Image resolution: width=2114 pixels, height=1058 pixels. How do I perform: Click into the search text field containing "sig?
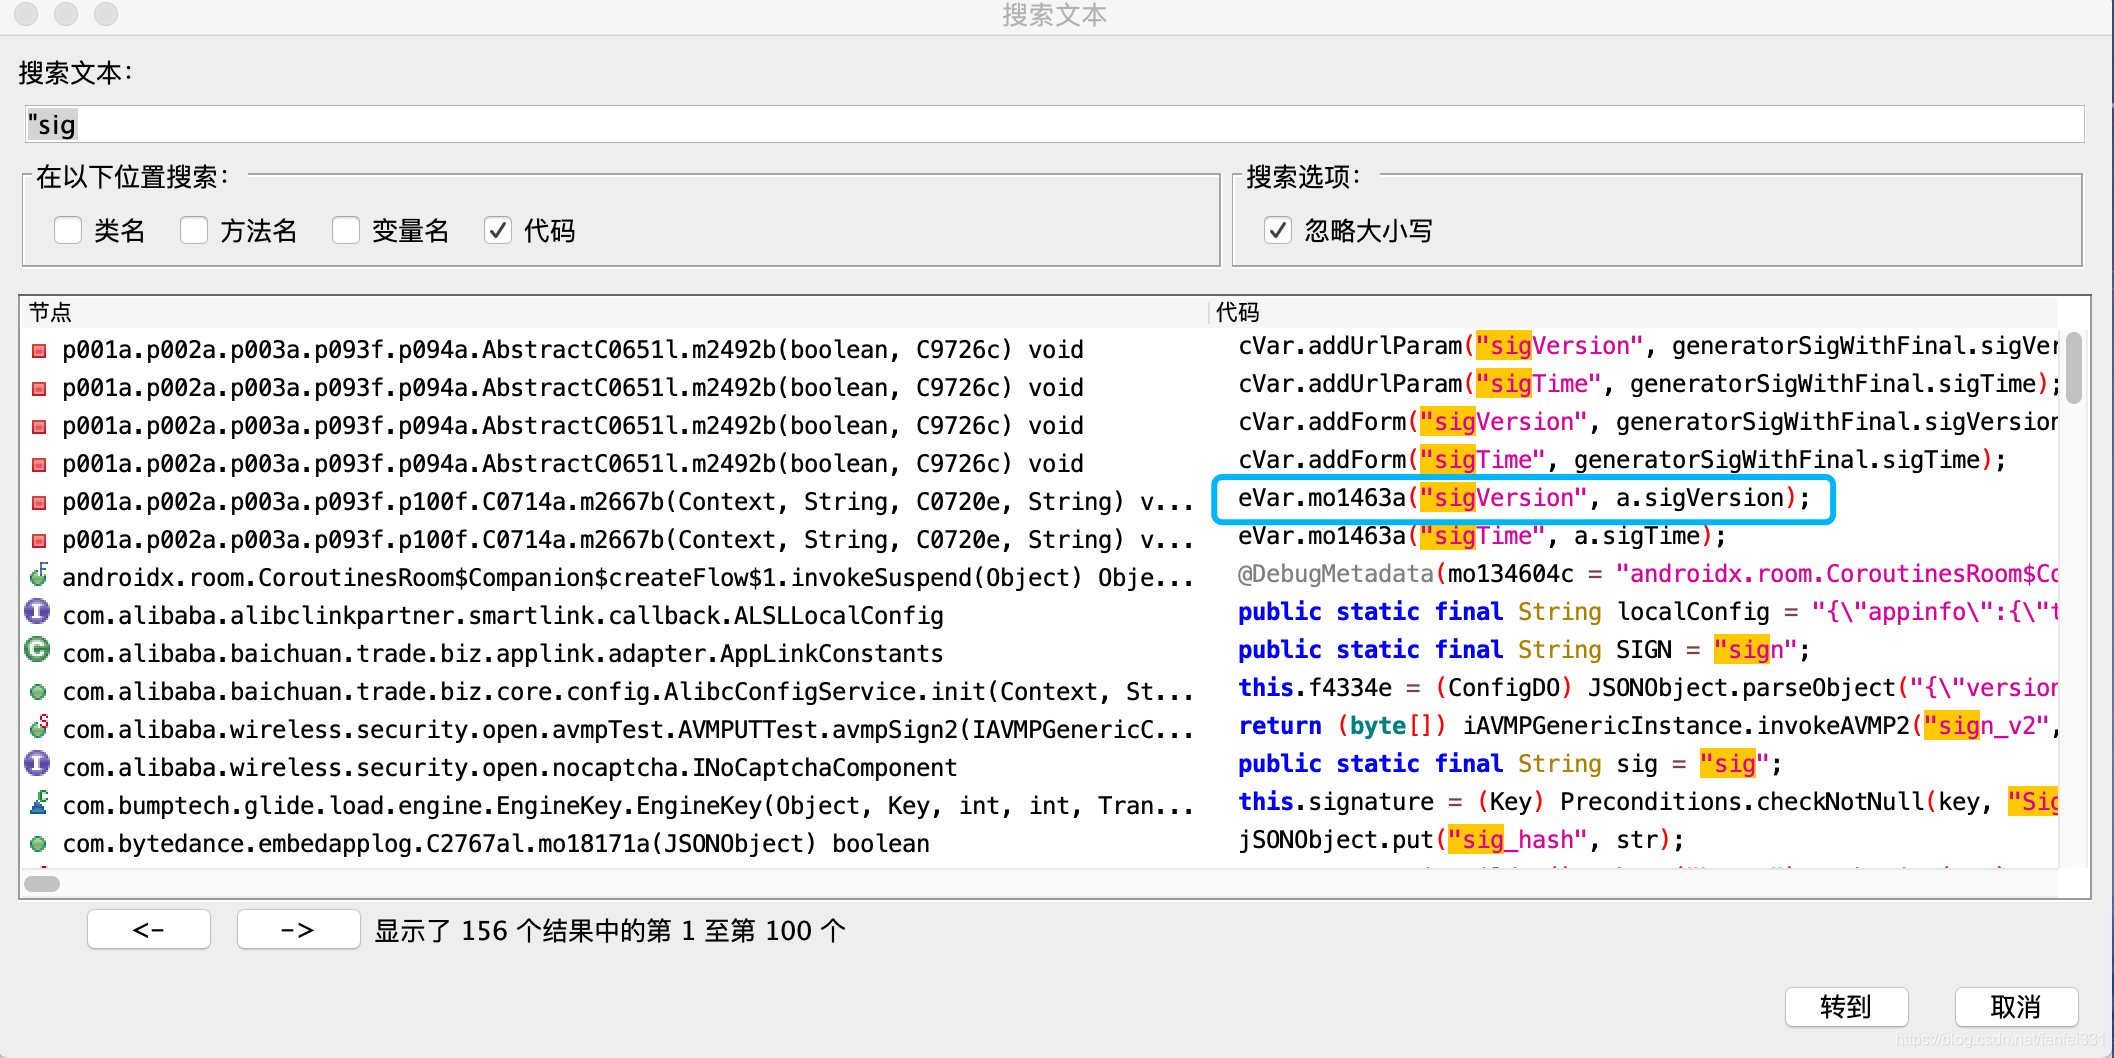(1055, 125)
